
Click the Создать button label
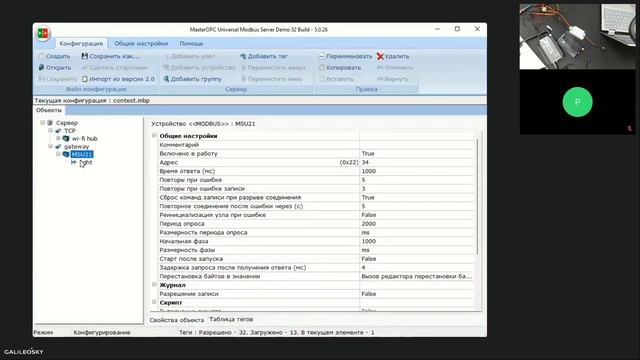pyautogui.click(x=58, y=56)
